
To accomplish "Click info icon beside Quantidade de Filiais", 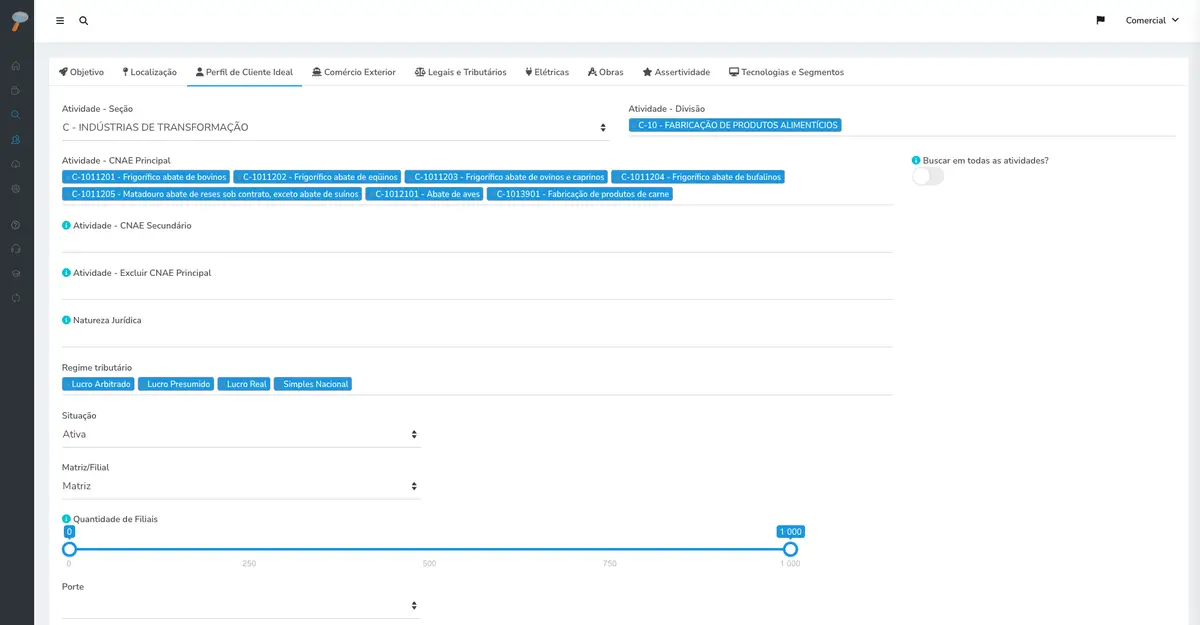I will (66, 519).
